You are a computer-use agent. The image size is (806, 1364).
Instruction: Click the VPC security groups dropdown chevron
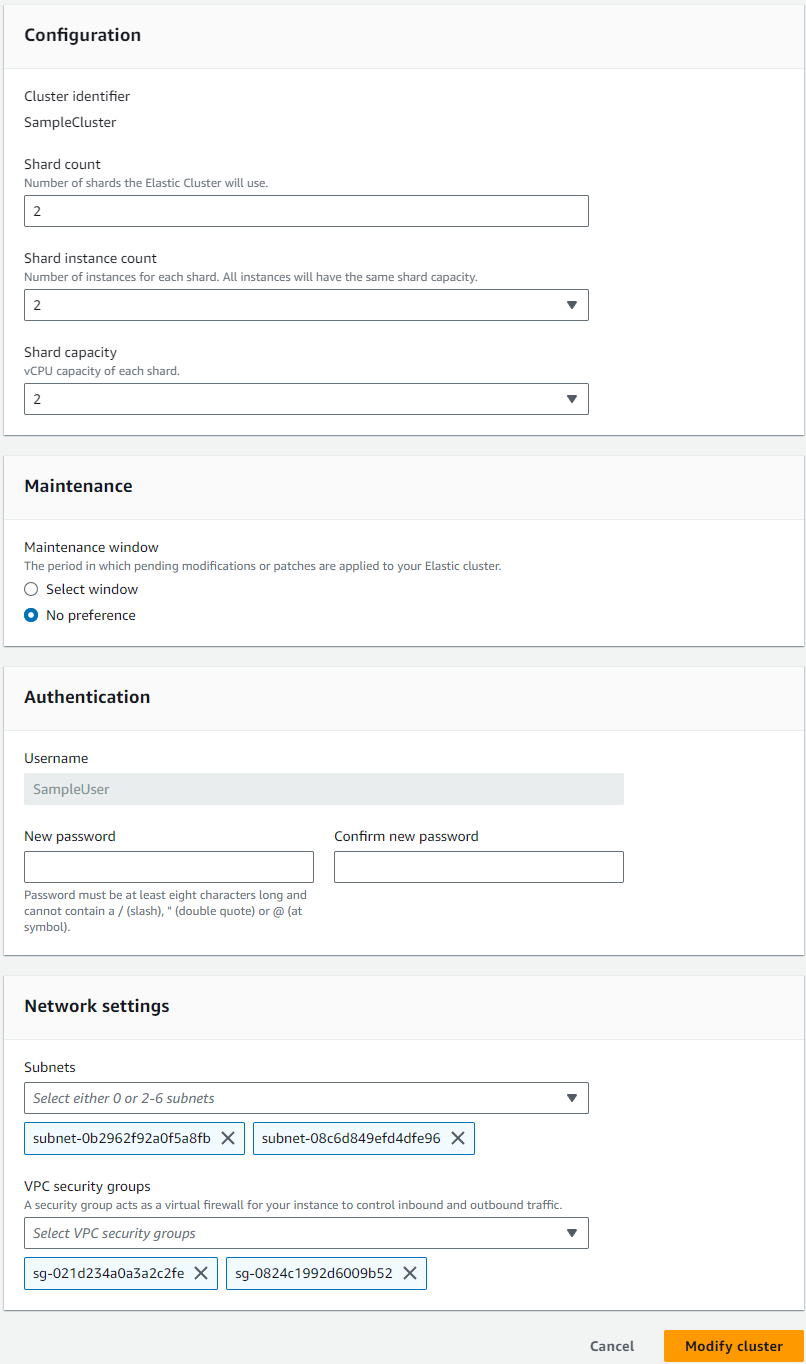coord(572,1233)
